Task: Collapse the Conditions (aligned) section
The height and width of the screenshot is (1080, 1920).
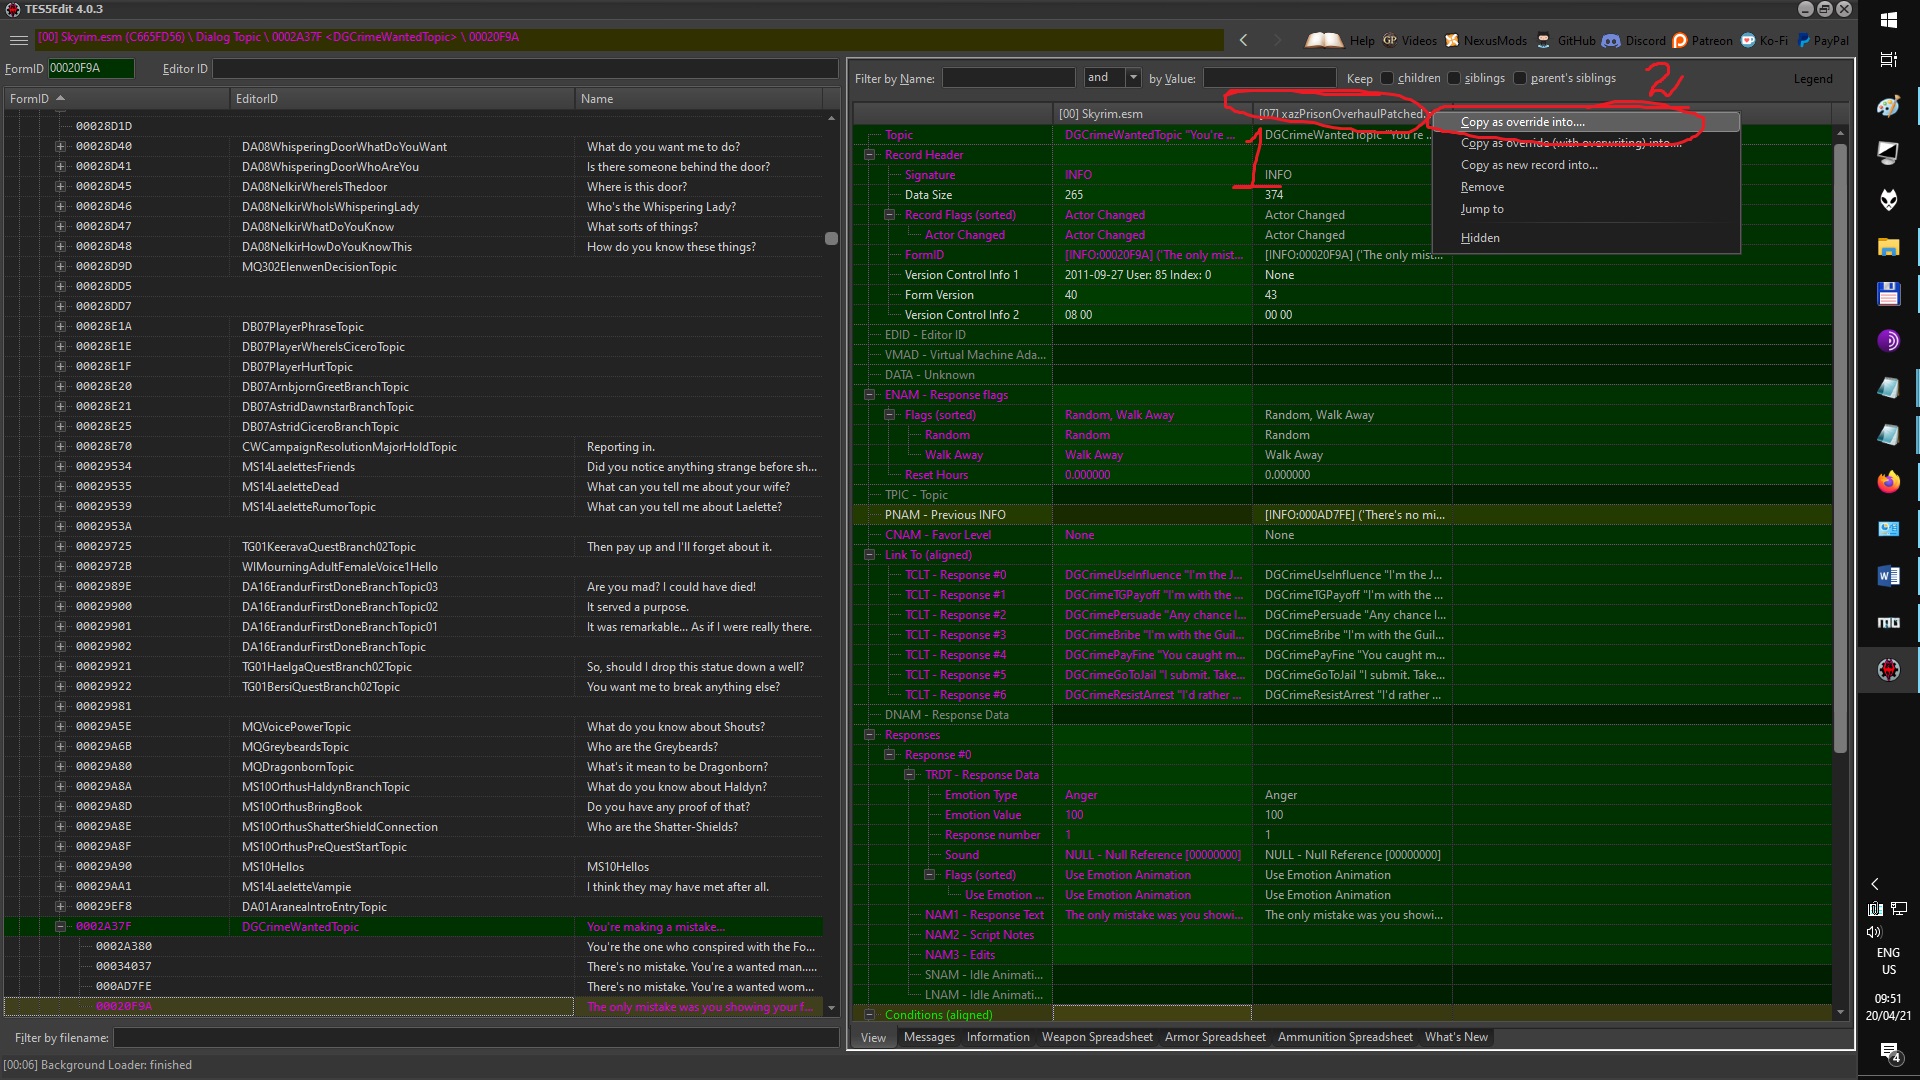Action: [869, 1014]
